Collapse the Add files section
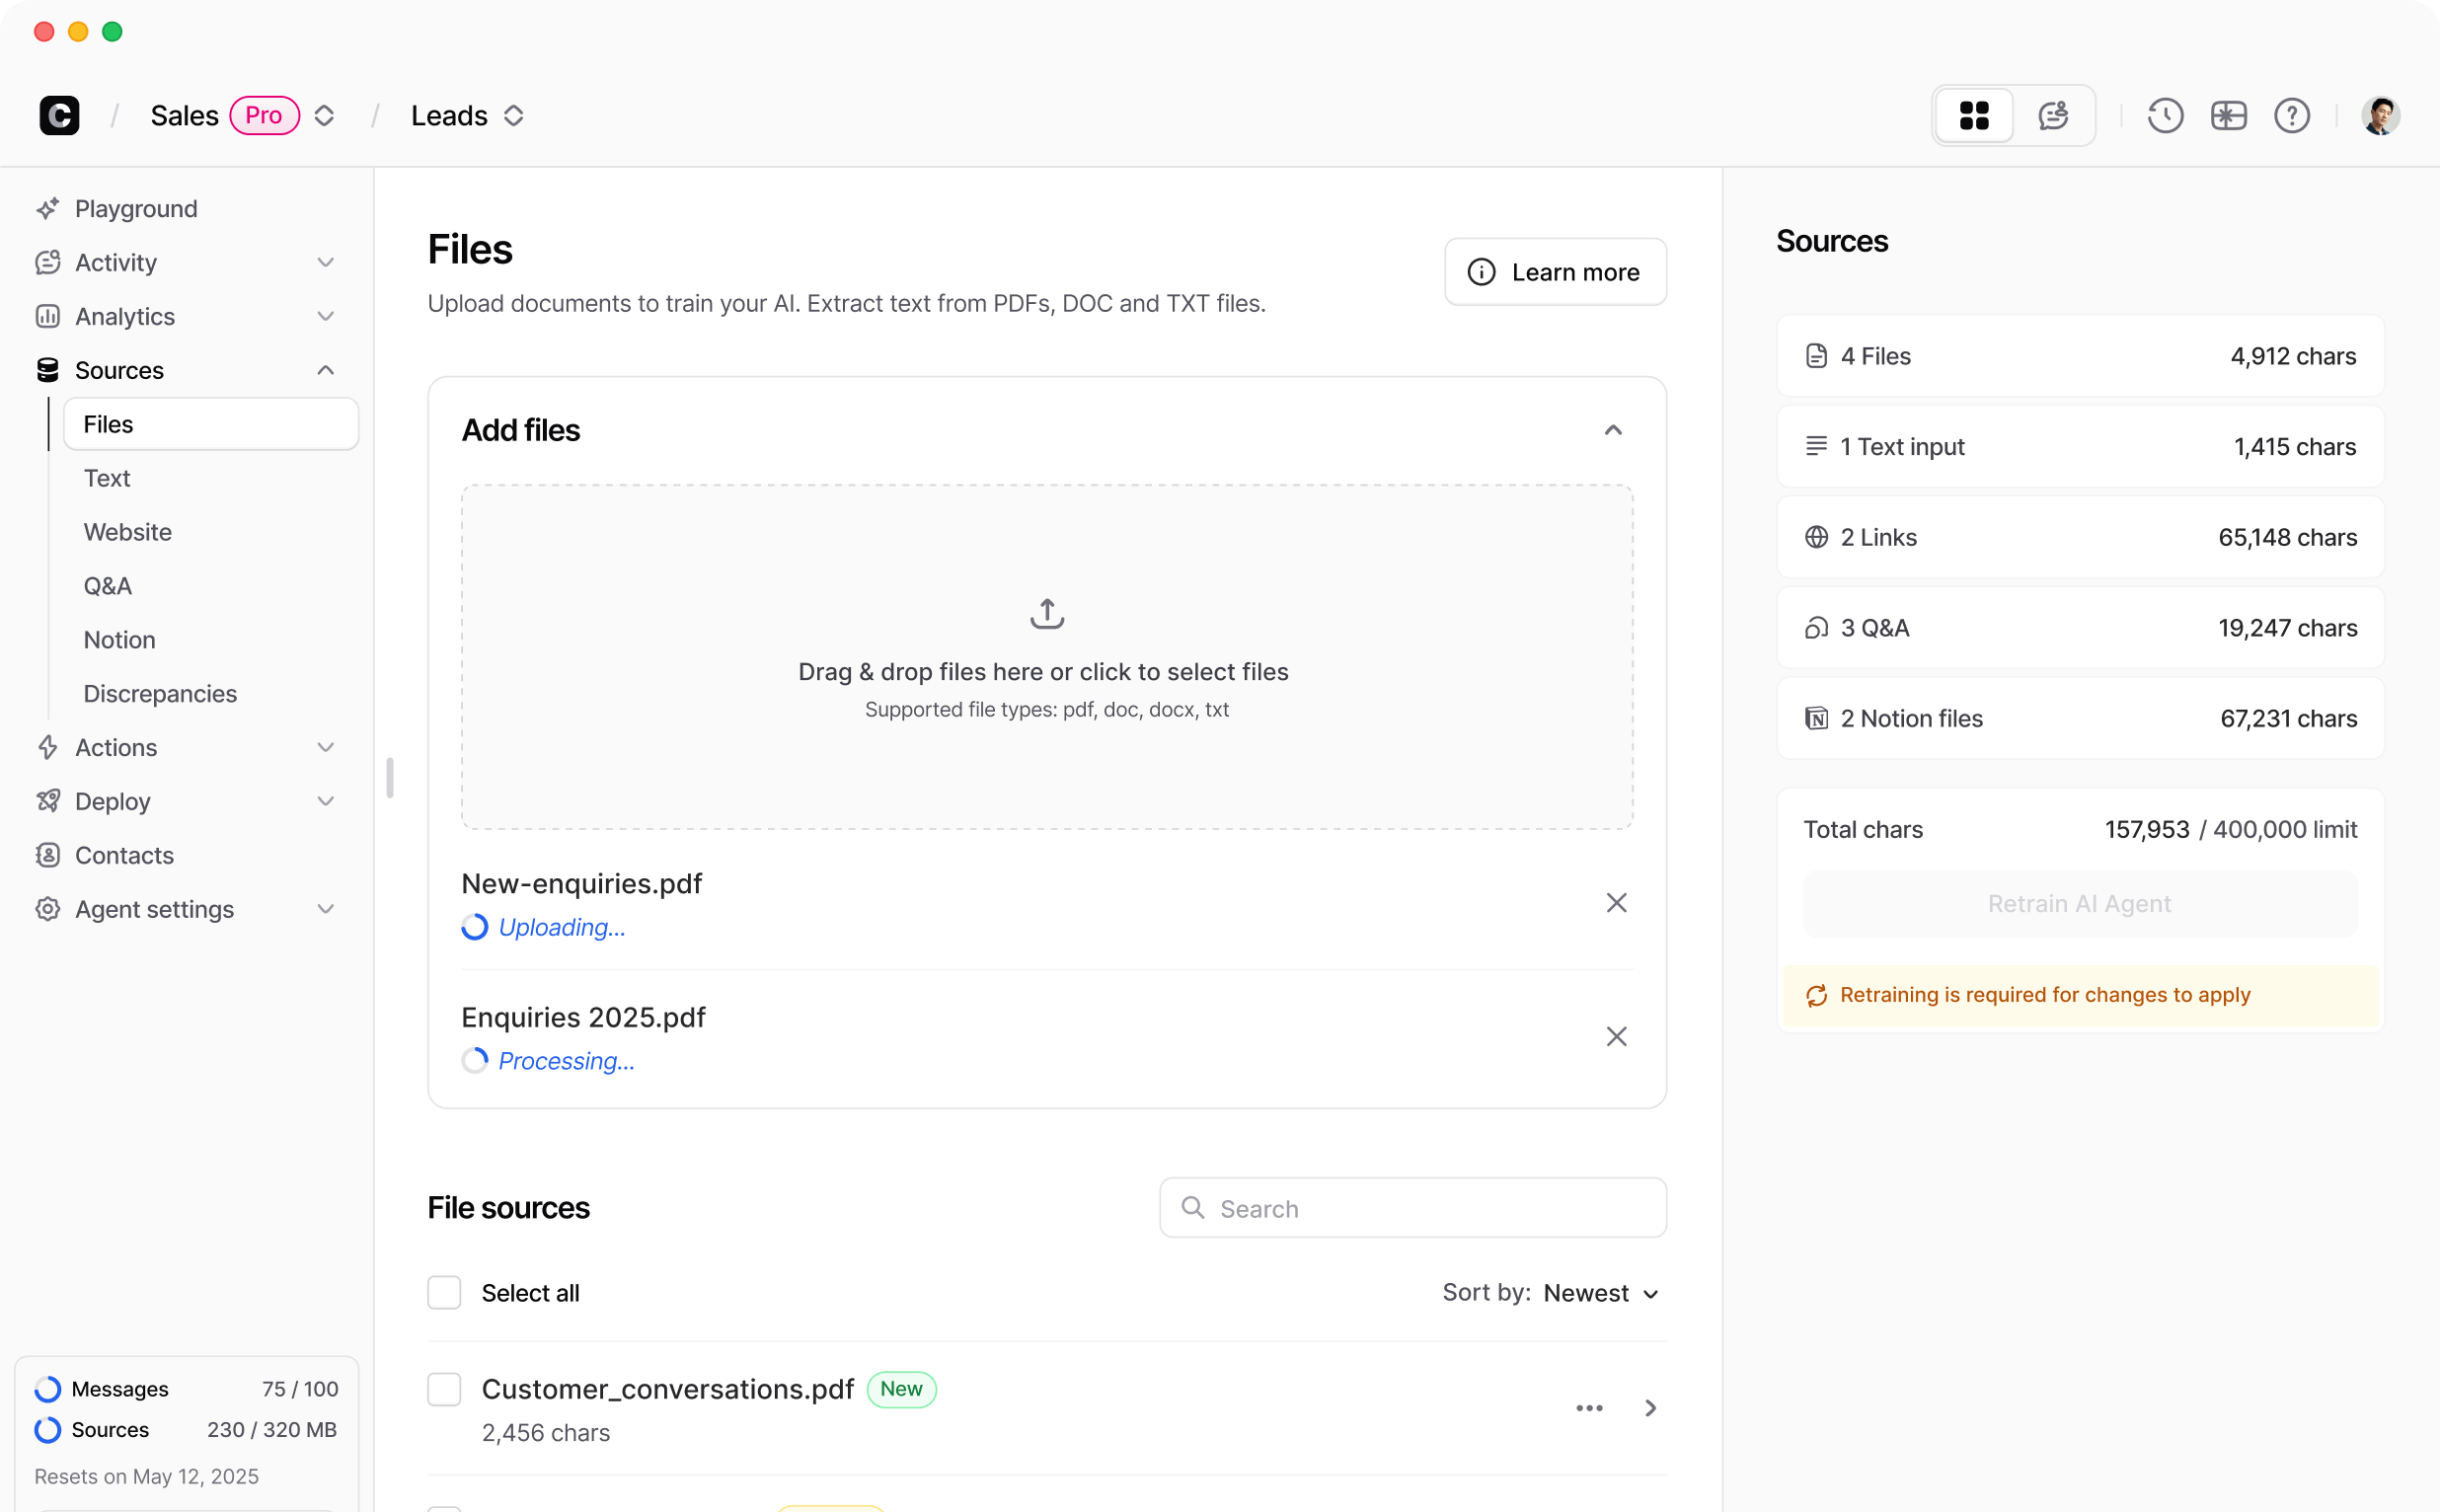Image resolution: width=2440 pixels, height=1512 pixels. click(1613, 429)
